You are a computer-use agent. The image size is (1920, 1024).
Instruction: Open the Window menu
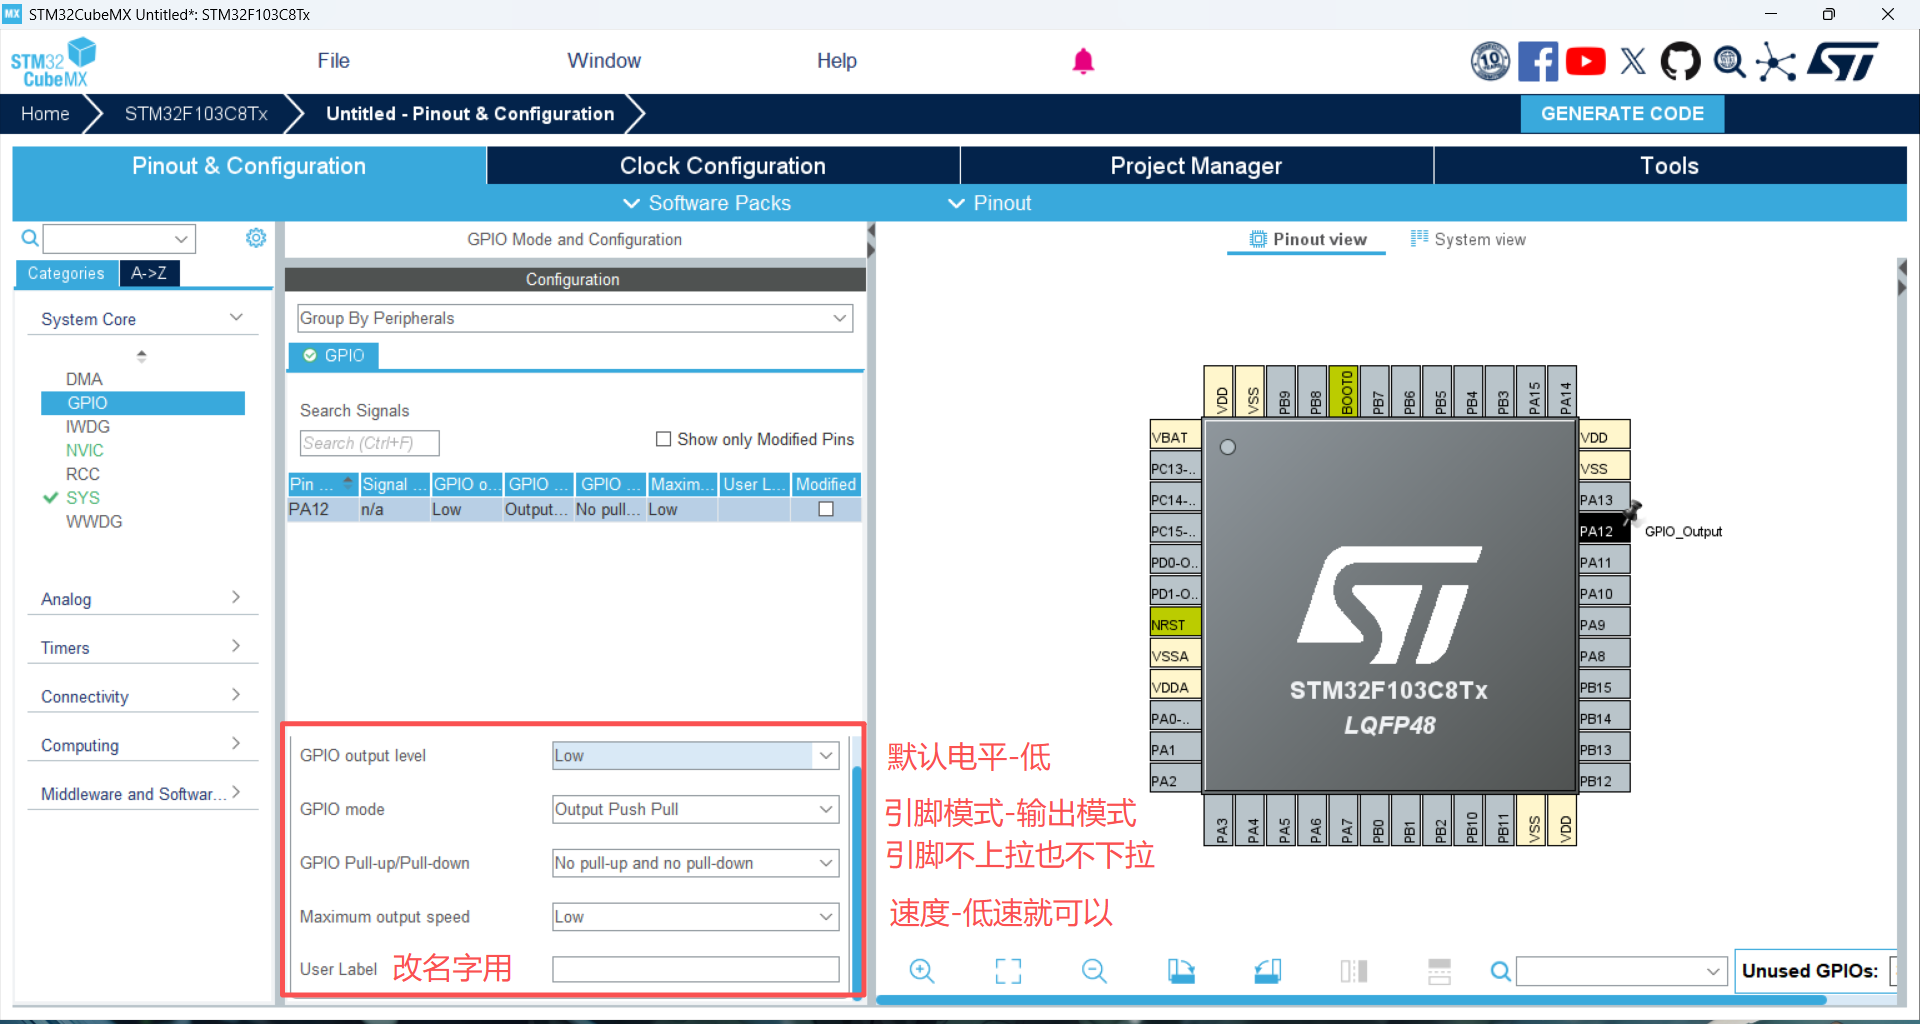[604, 61]
